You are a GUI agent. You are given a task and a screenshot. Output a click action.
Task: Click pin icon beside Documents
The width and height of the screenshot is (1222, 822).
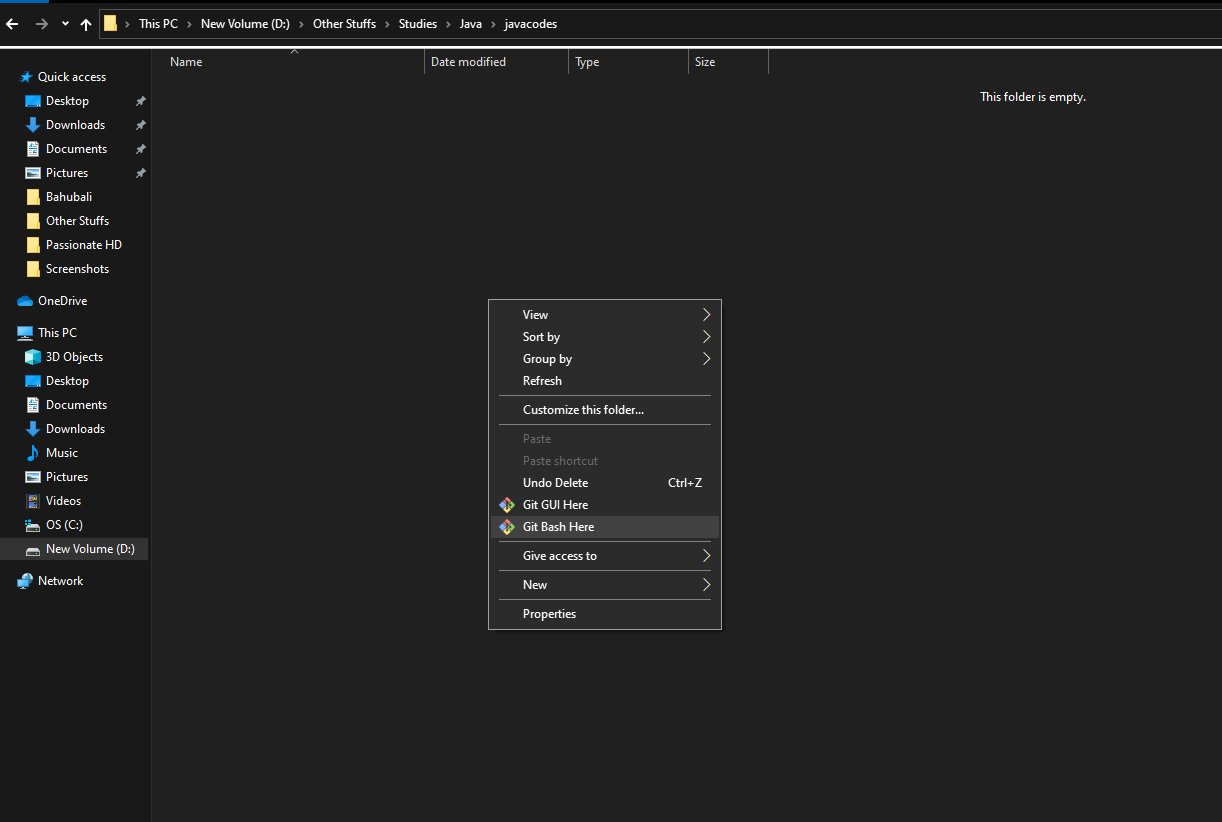(x=141, y=149)
